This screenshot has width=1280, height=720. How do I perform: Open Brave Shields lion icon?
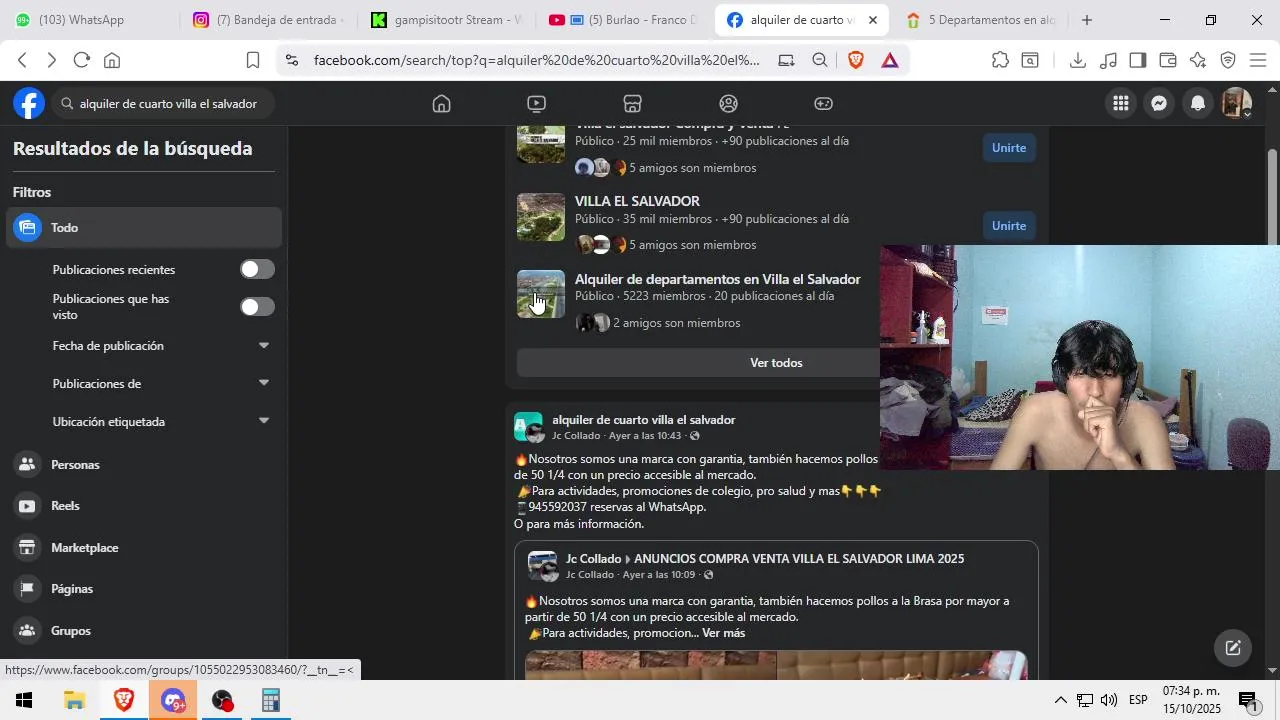[856, 60]
